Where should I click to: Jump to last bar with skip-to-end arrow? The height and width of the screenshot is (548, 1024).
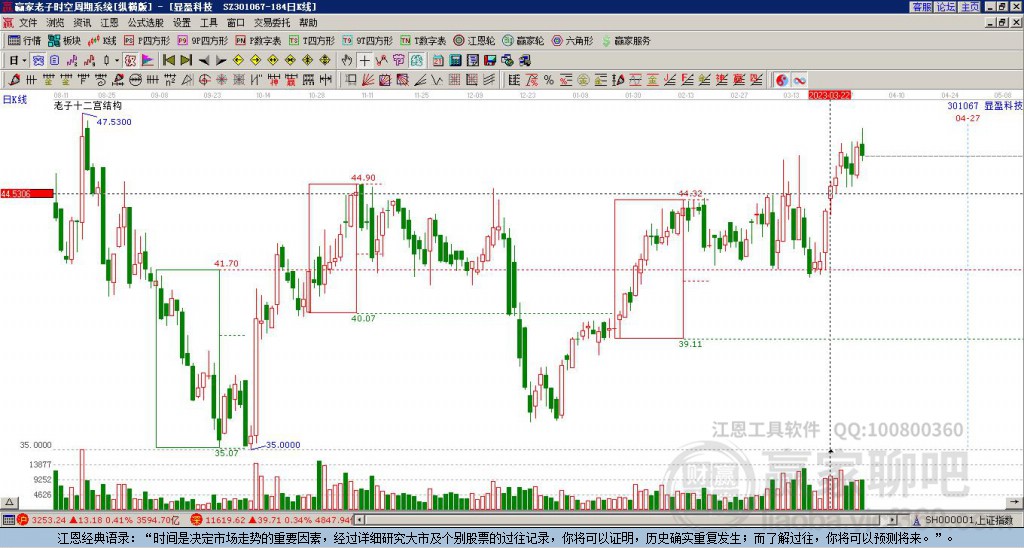[x=186, y=61]
